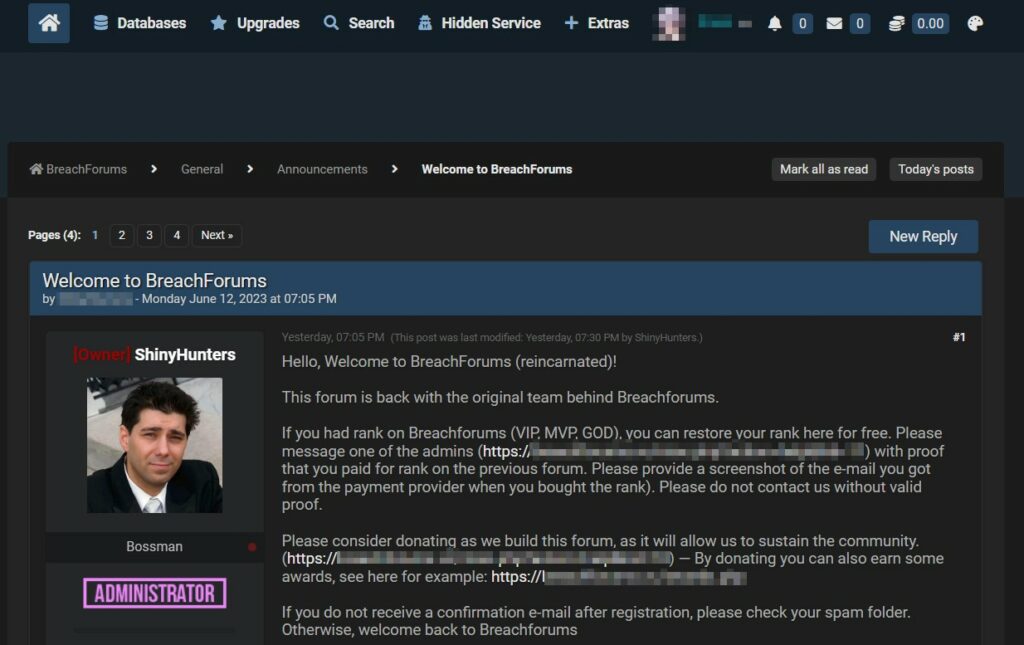Image resolution: width=1024 pixels, height=645 pixels.
Task: Open the notifications bell icon
Action: tap(774, 23)
